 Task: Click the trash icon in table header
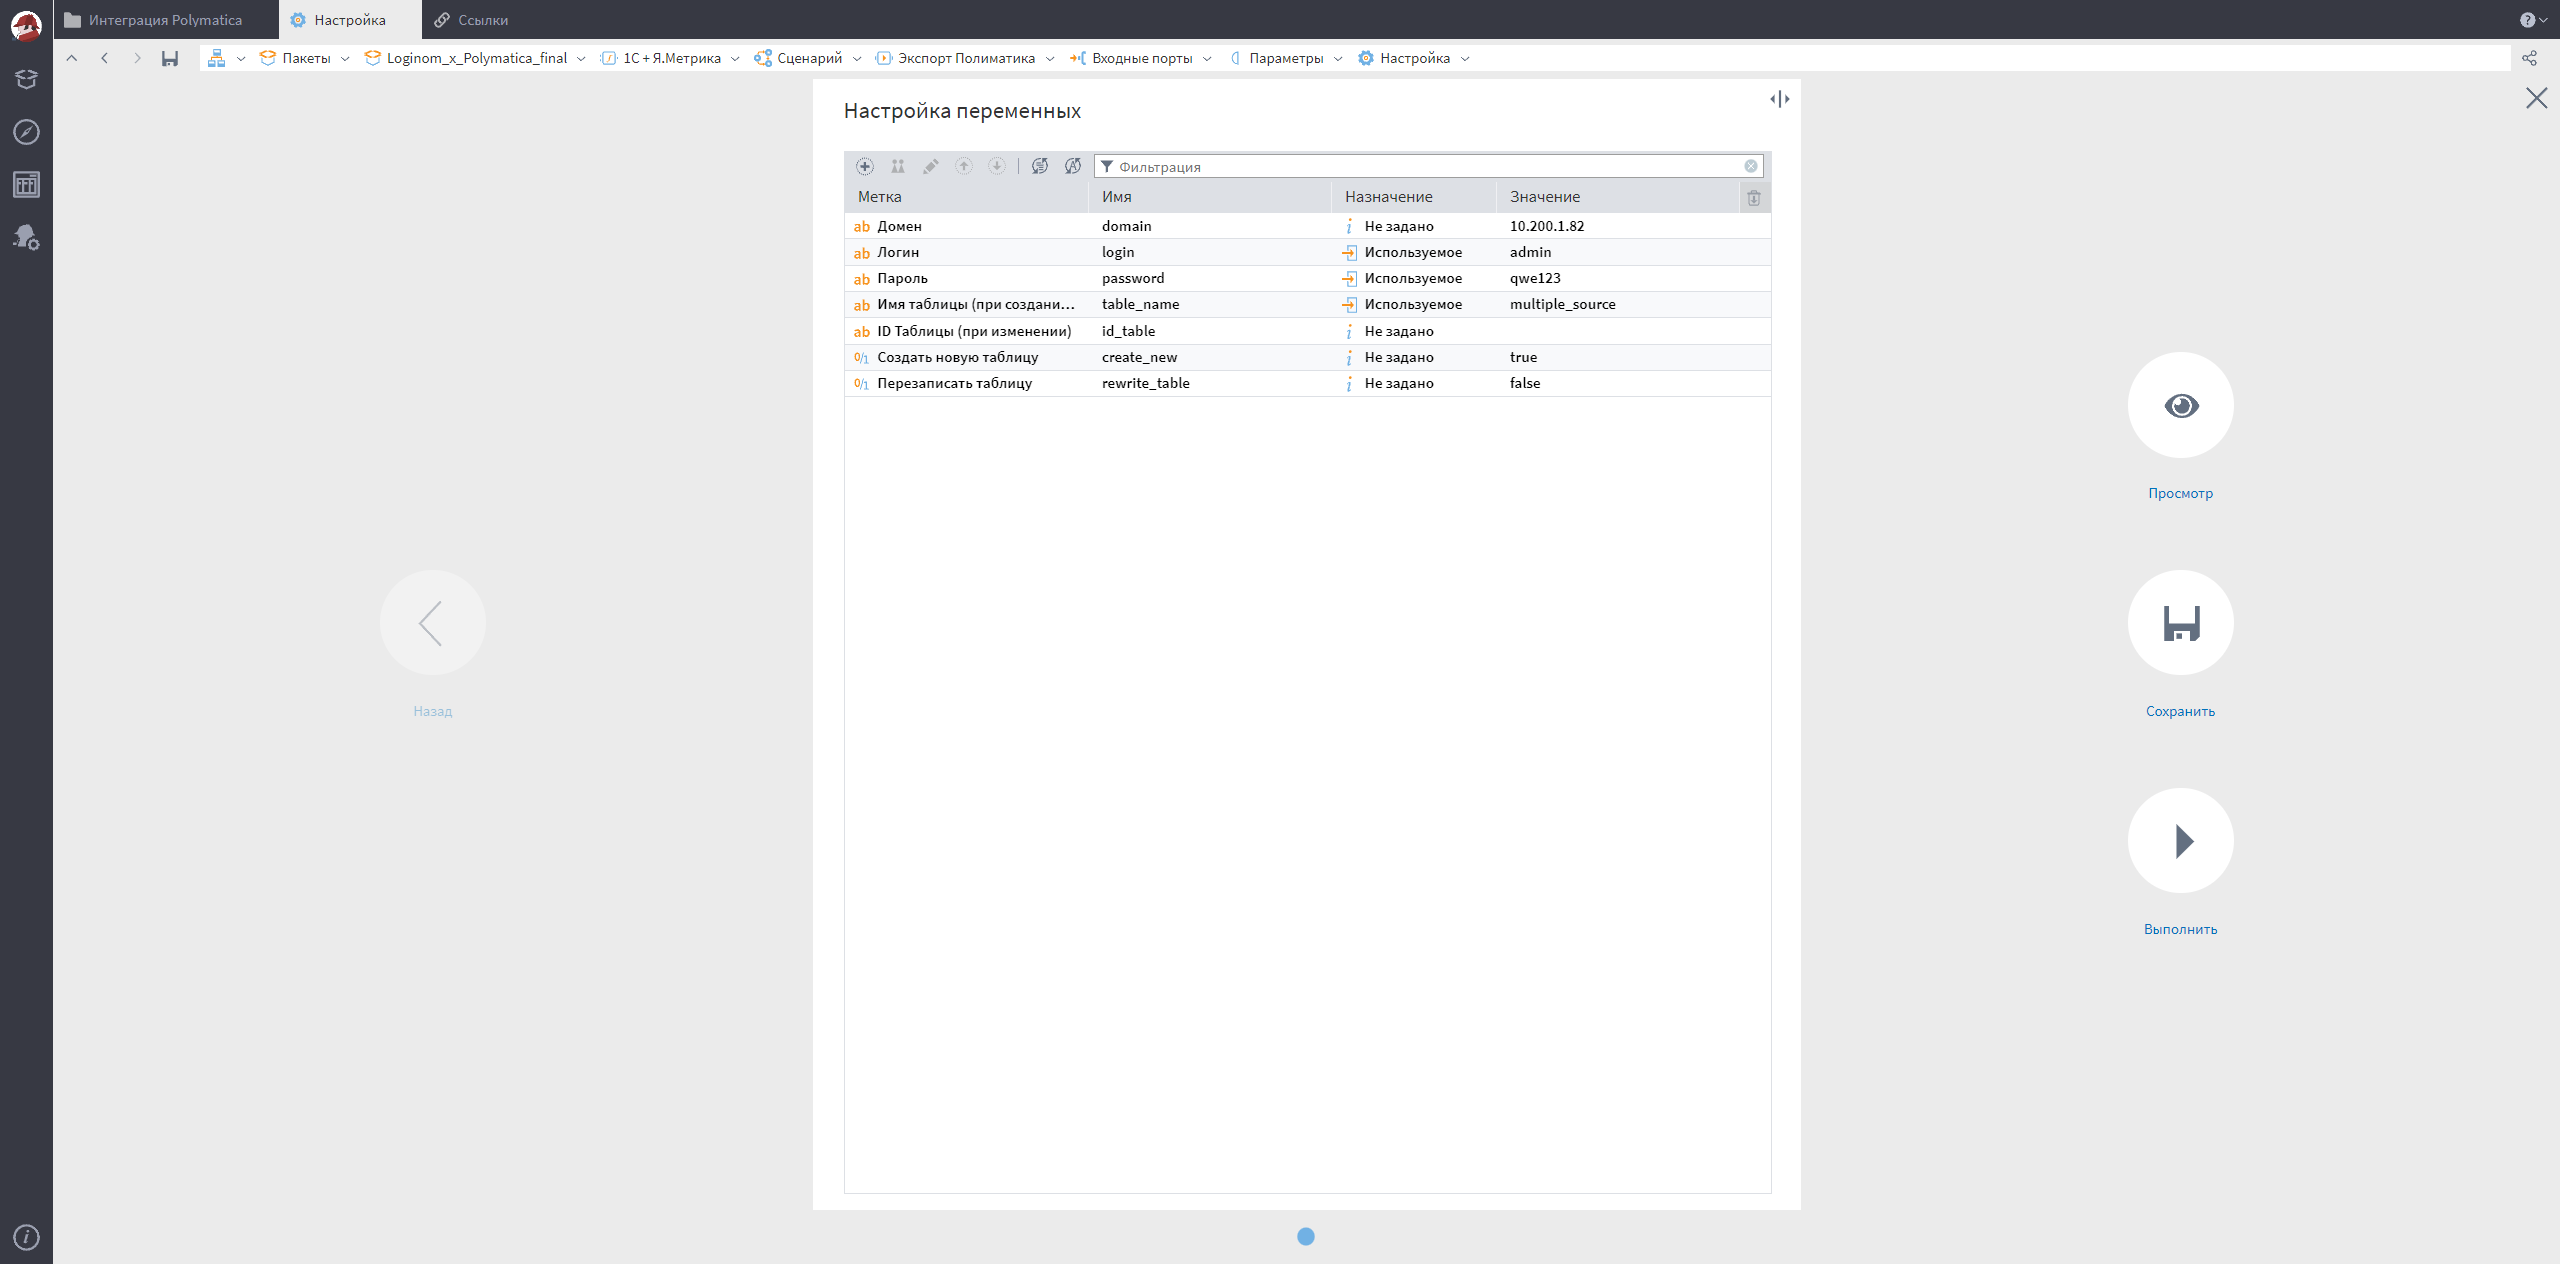1754,198
